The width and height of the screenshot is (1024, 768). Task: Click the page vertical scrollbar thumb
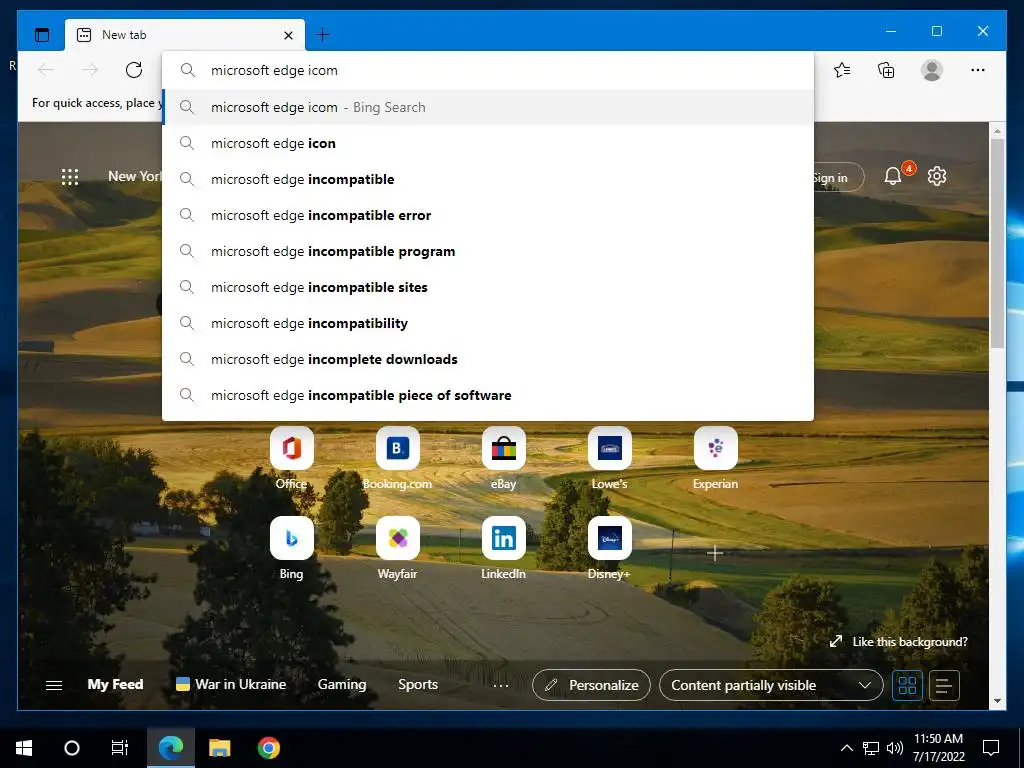(997, 244)
